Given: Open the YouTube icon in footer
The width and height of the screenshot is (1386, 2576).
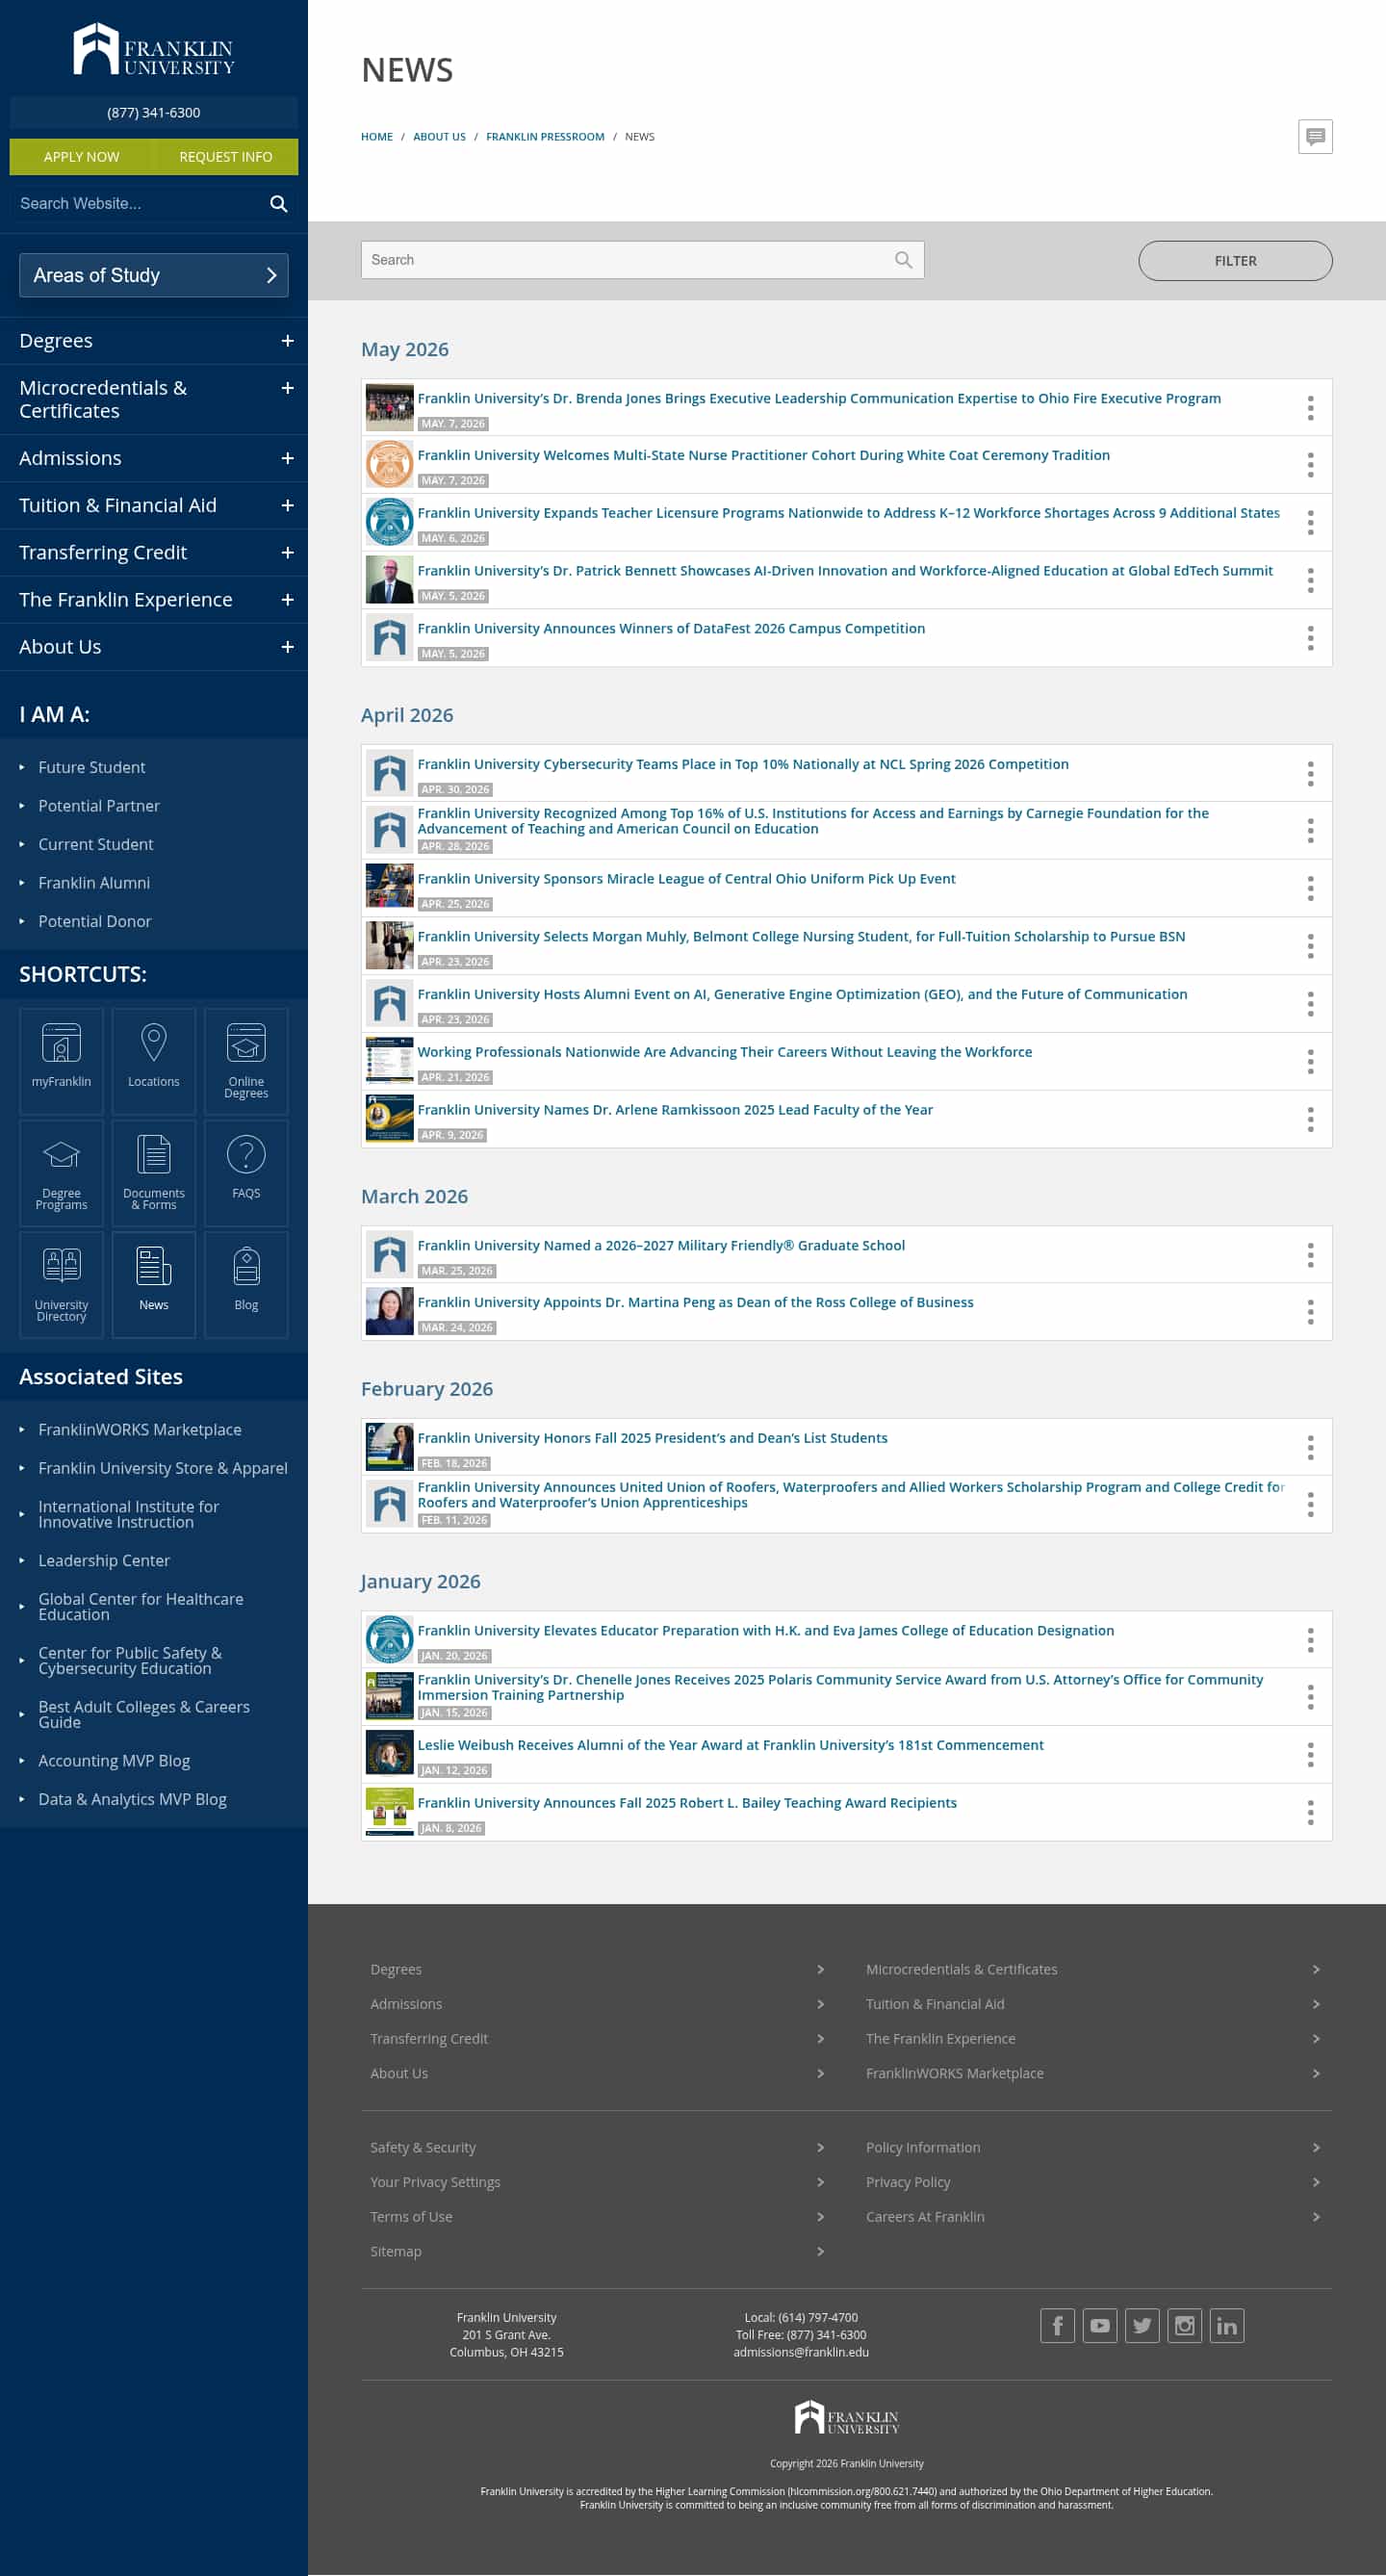Looking at the screenshot, I should pyautogui.click(x=1100, y=2326).
